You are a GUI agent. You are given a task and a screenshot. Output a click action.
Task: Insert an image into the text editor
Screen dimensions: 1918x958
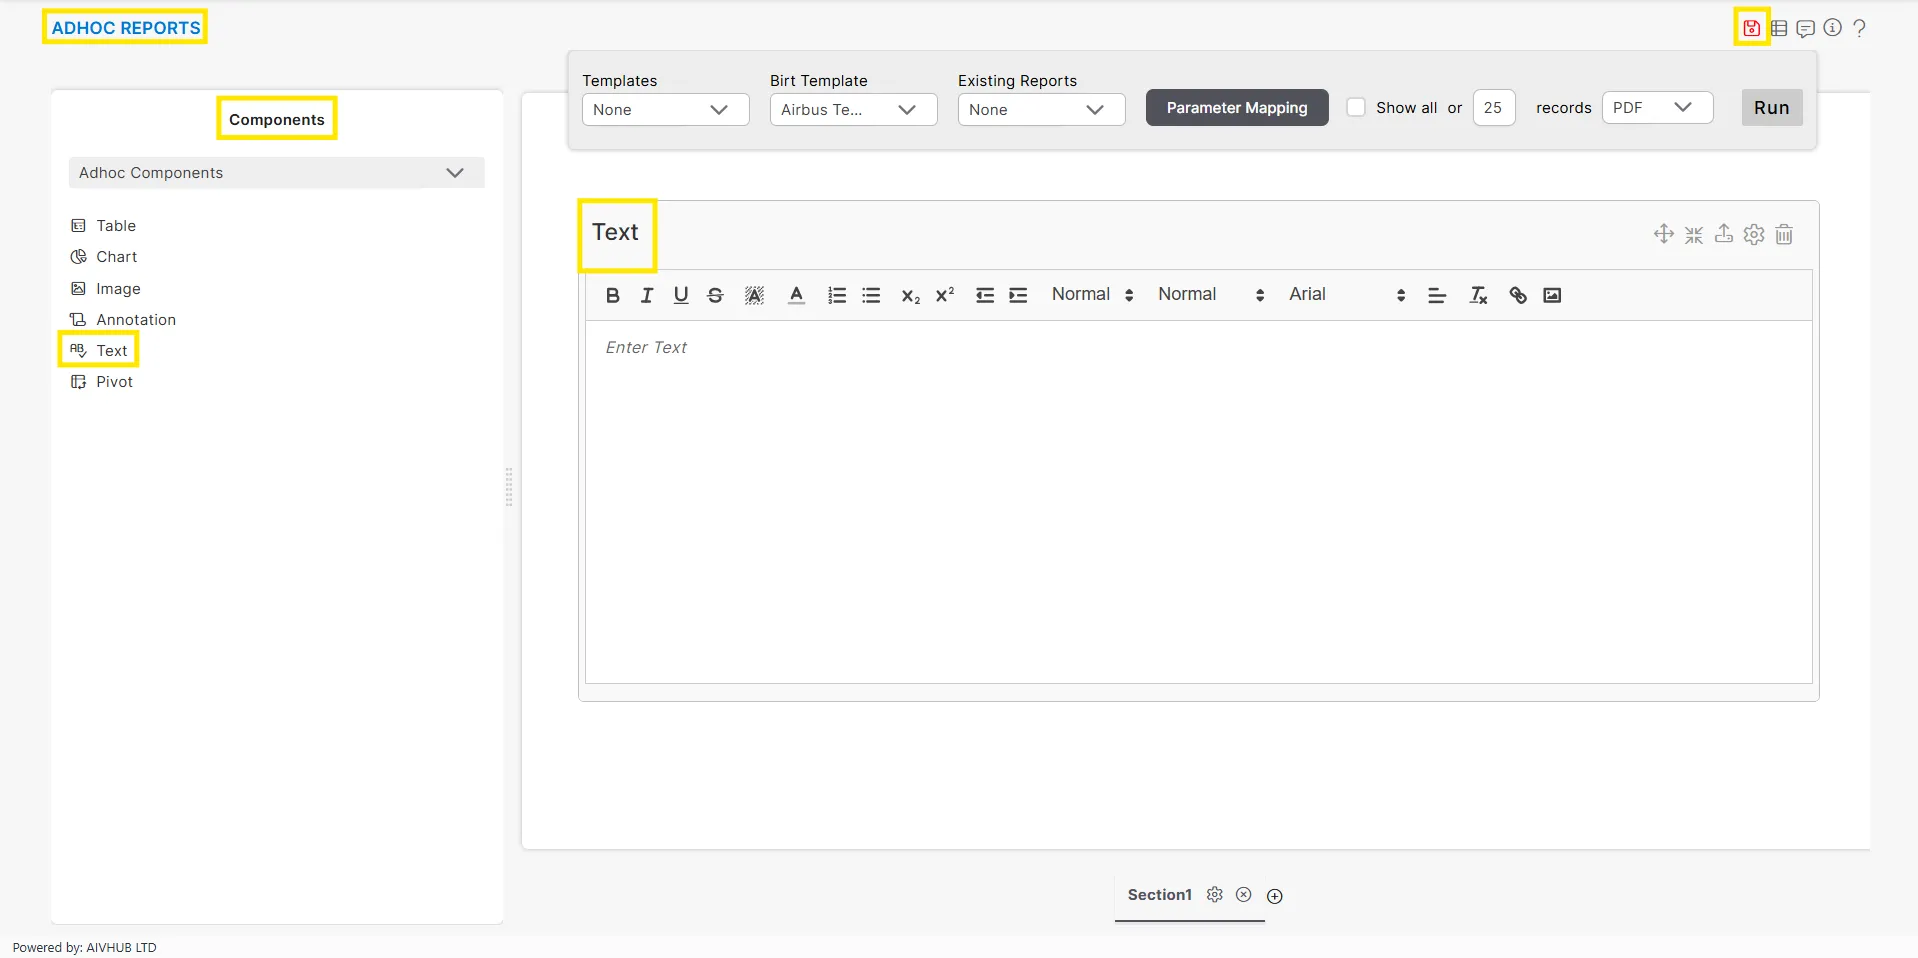click(1552, 295)
